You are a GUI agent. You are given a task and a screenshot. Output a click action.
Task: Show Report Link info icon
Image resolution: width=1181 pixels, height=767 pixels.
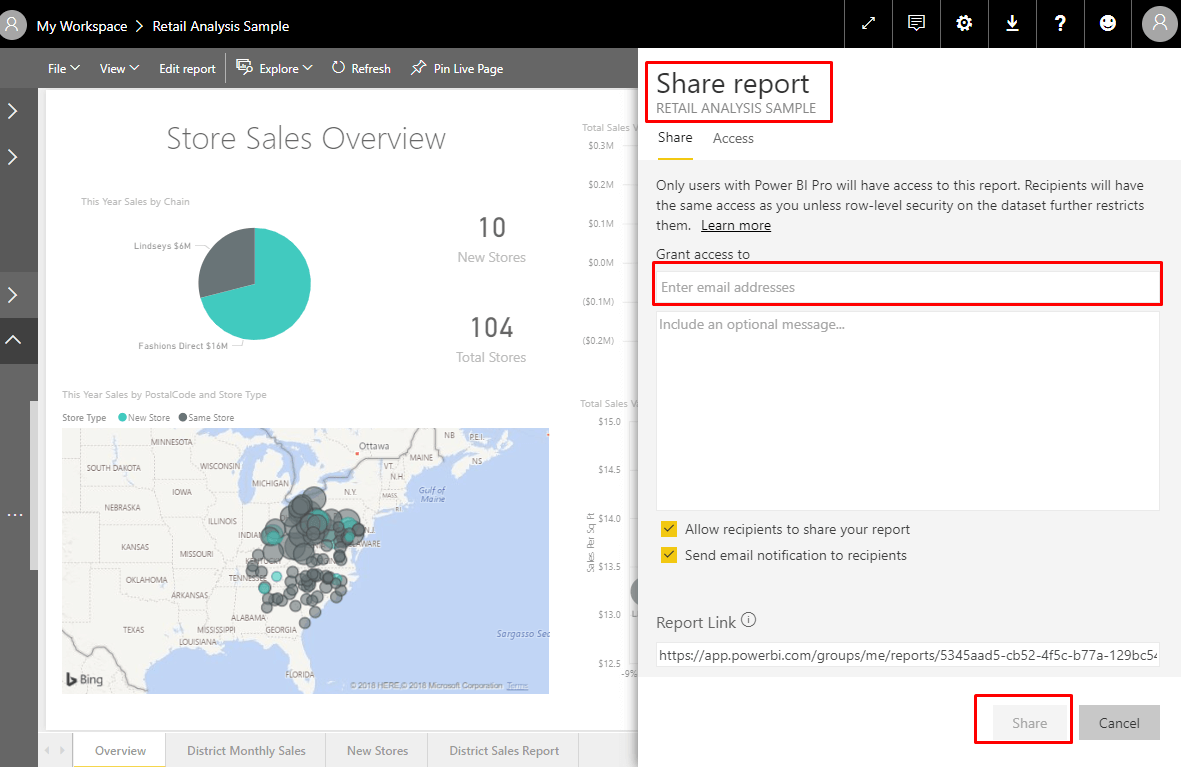click(x=748, y=620)
